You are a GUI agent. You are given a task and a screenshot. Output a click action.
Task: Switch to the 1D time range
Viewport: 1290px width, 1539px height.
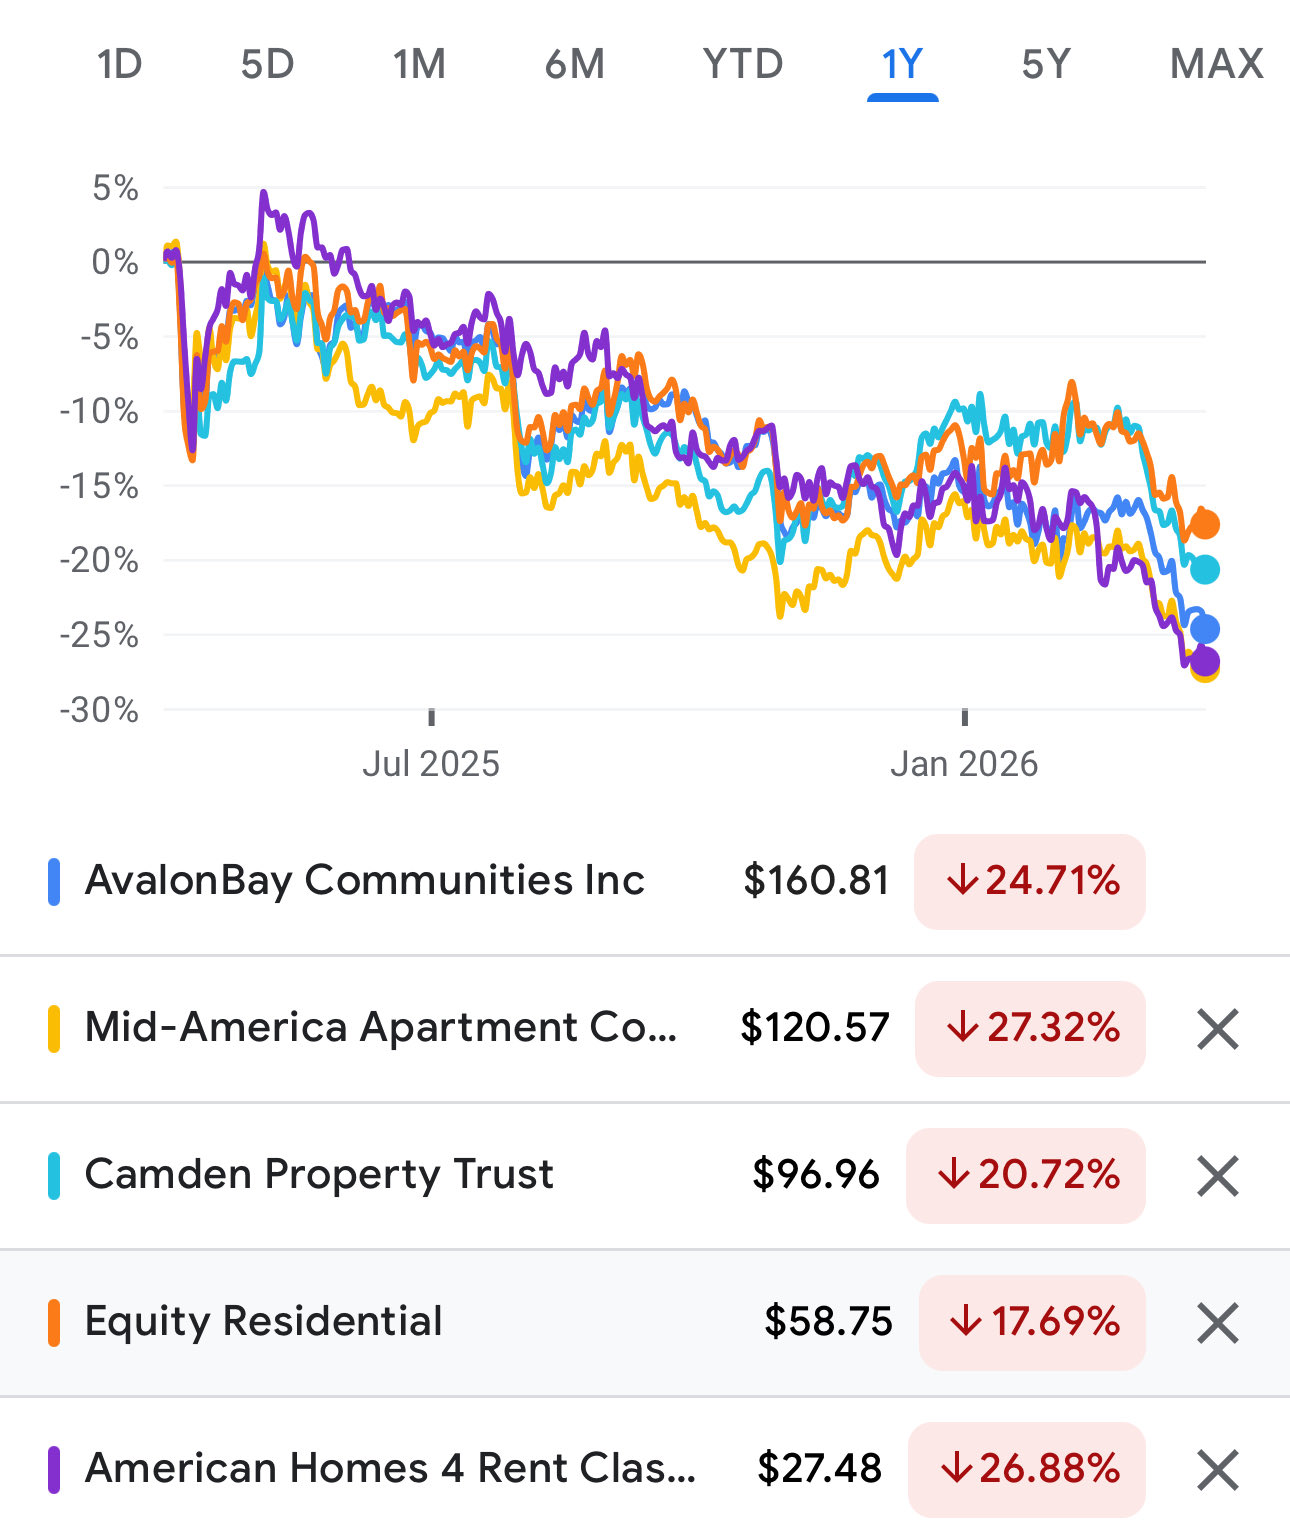pos(119,64)
